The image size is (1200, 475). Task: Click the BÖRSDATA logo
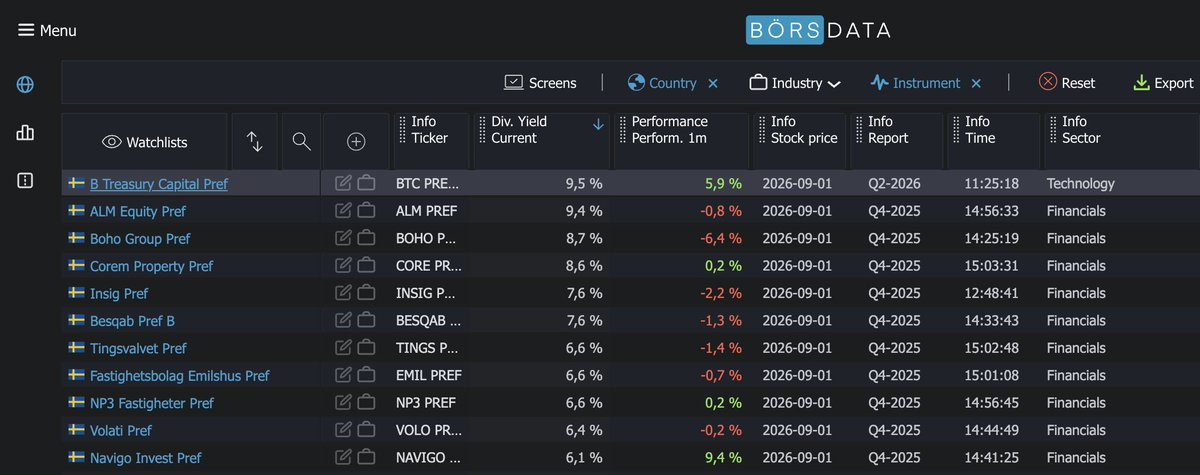818,29
